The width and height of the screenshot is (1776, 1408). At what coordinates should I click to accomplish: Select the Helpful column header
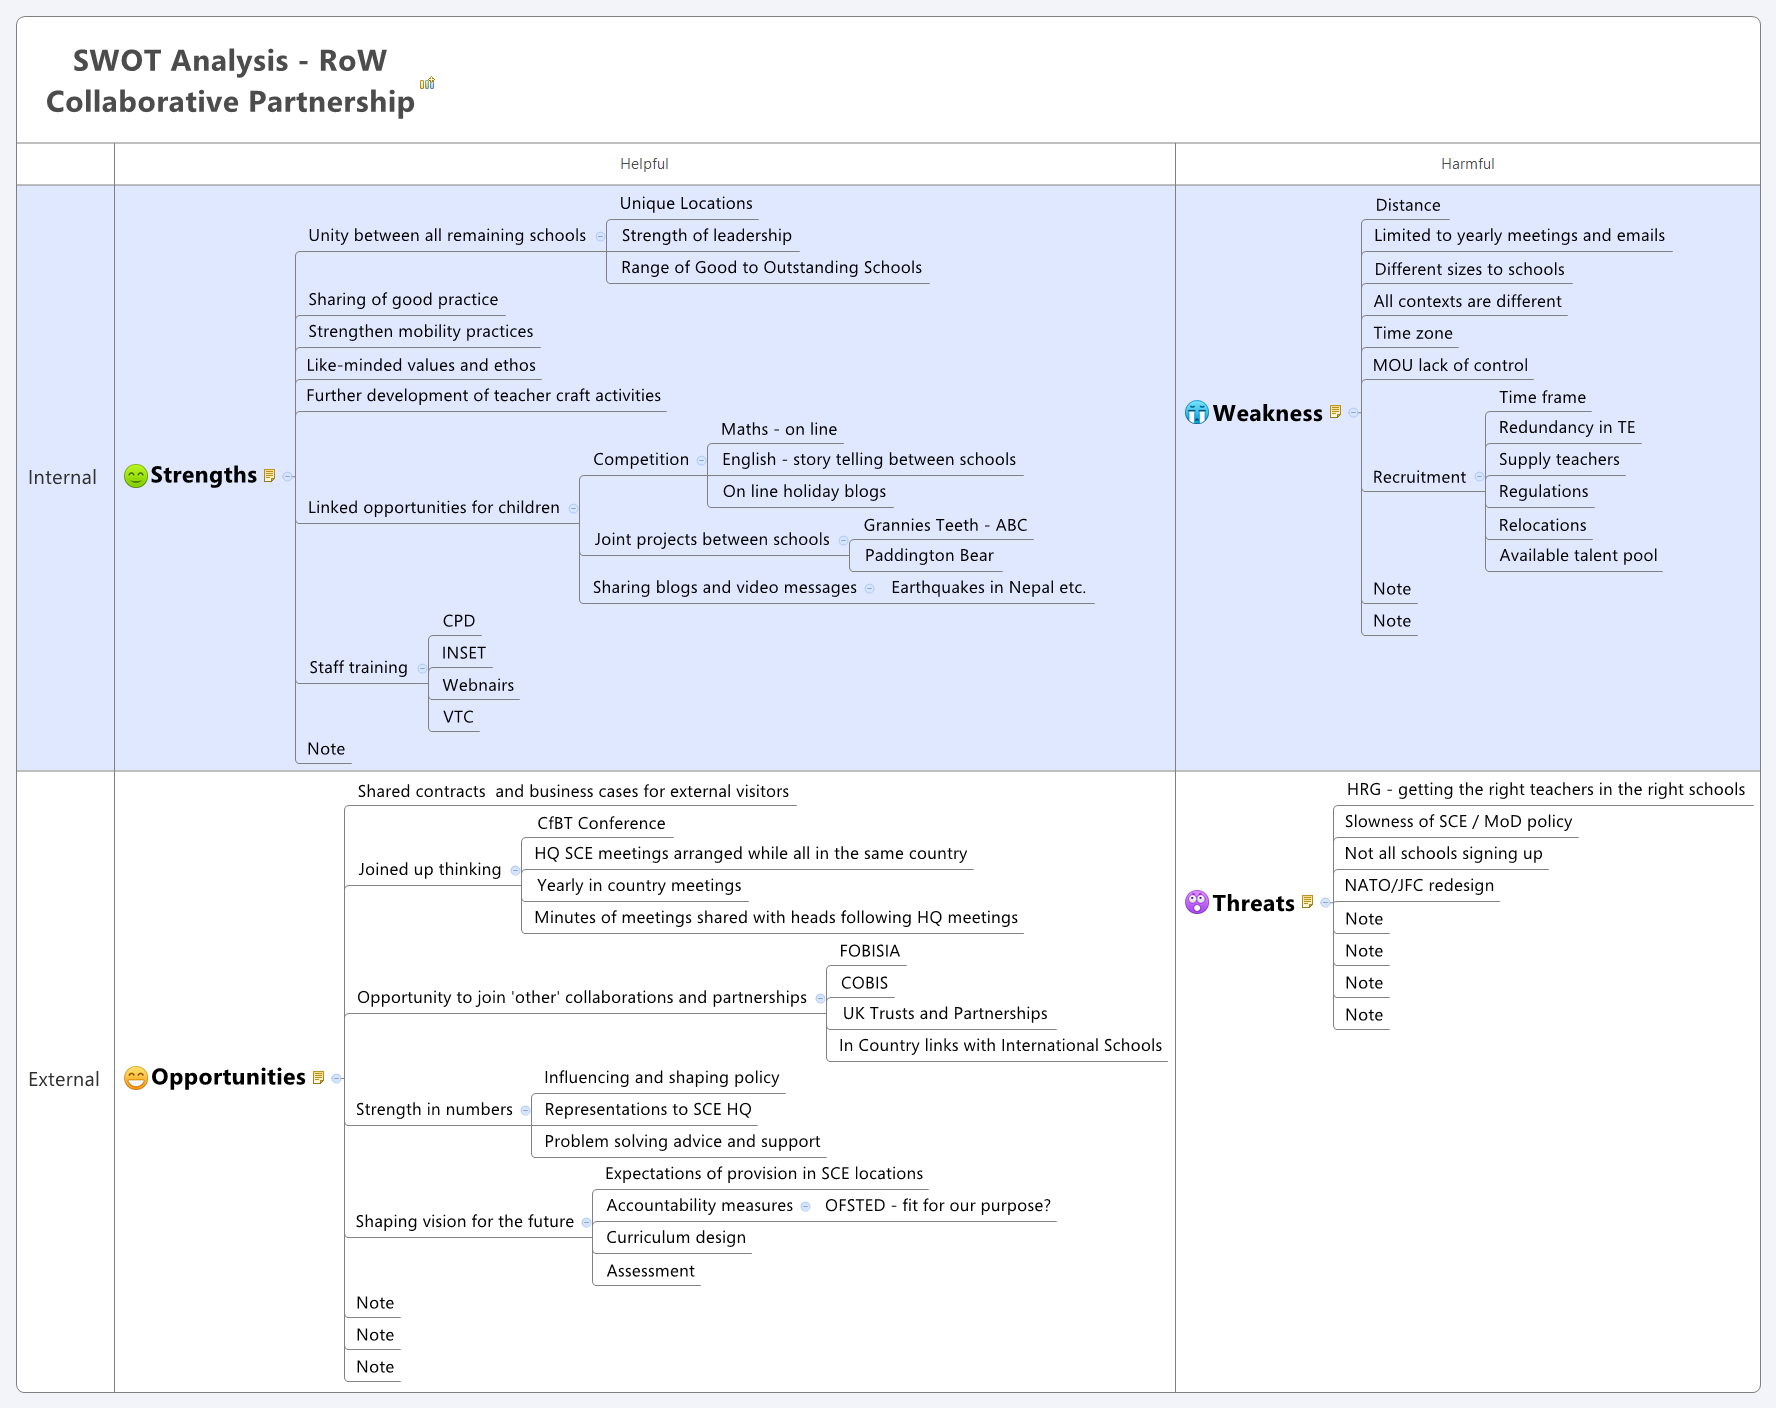pyautogui.click(x=645, y=164)
